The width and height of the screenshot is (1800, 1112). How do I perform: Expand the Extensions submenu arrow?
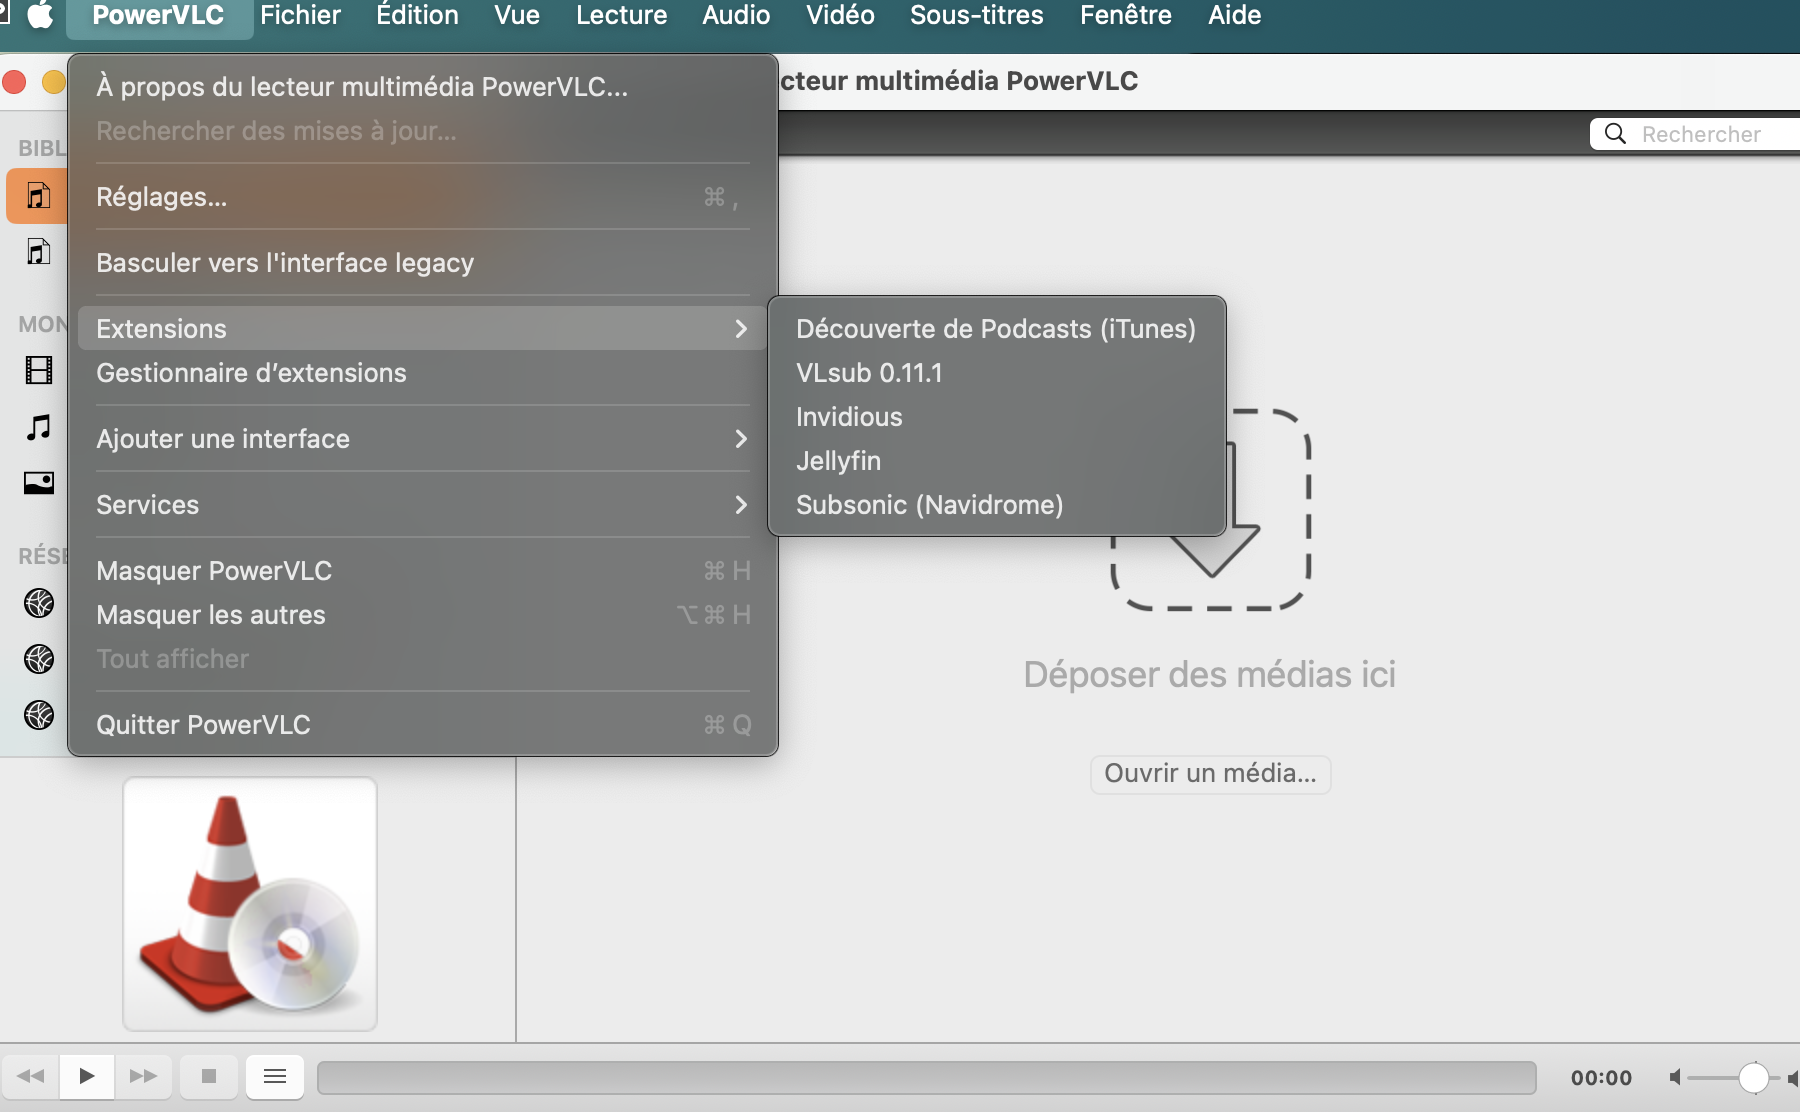point(741,329)
